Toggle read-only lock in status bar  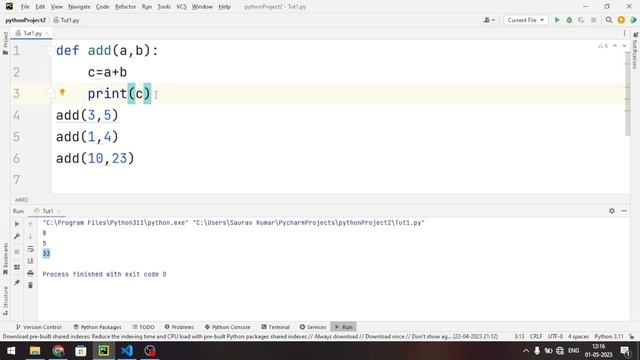coord(631,337)
